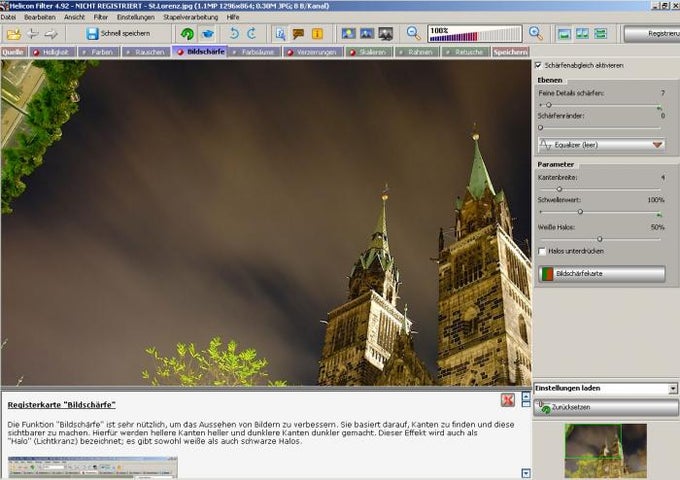Screen dimensions: 680x480
Task: Toggle the red dot on Bildschärfe tab
Action: [x=180, y=52]
